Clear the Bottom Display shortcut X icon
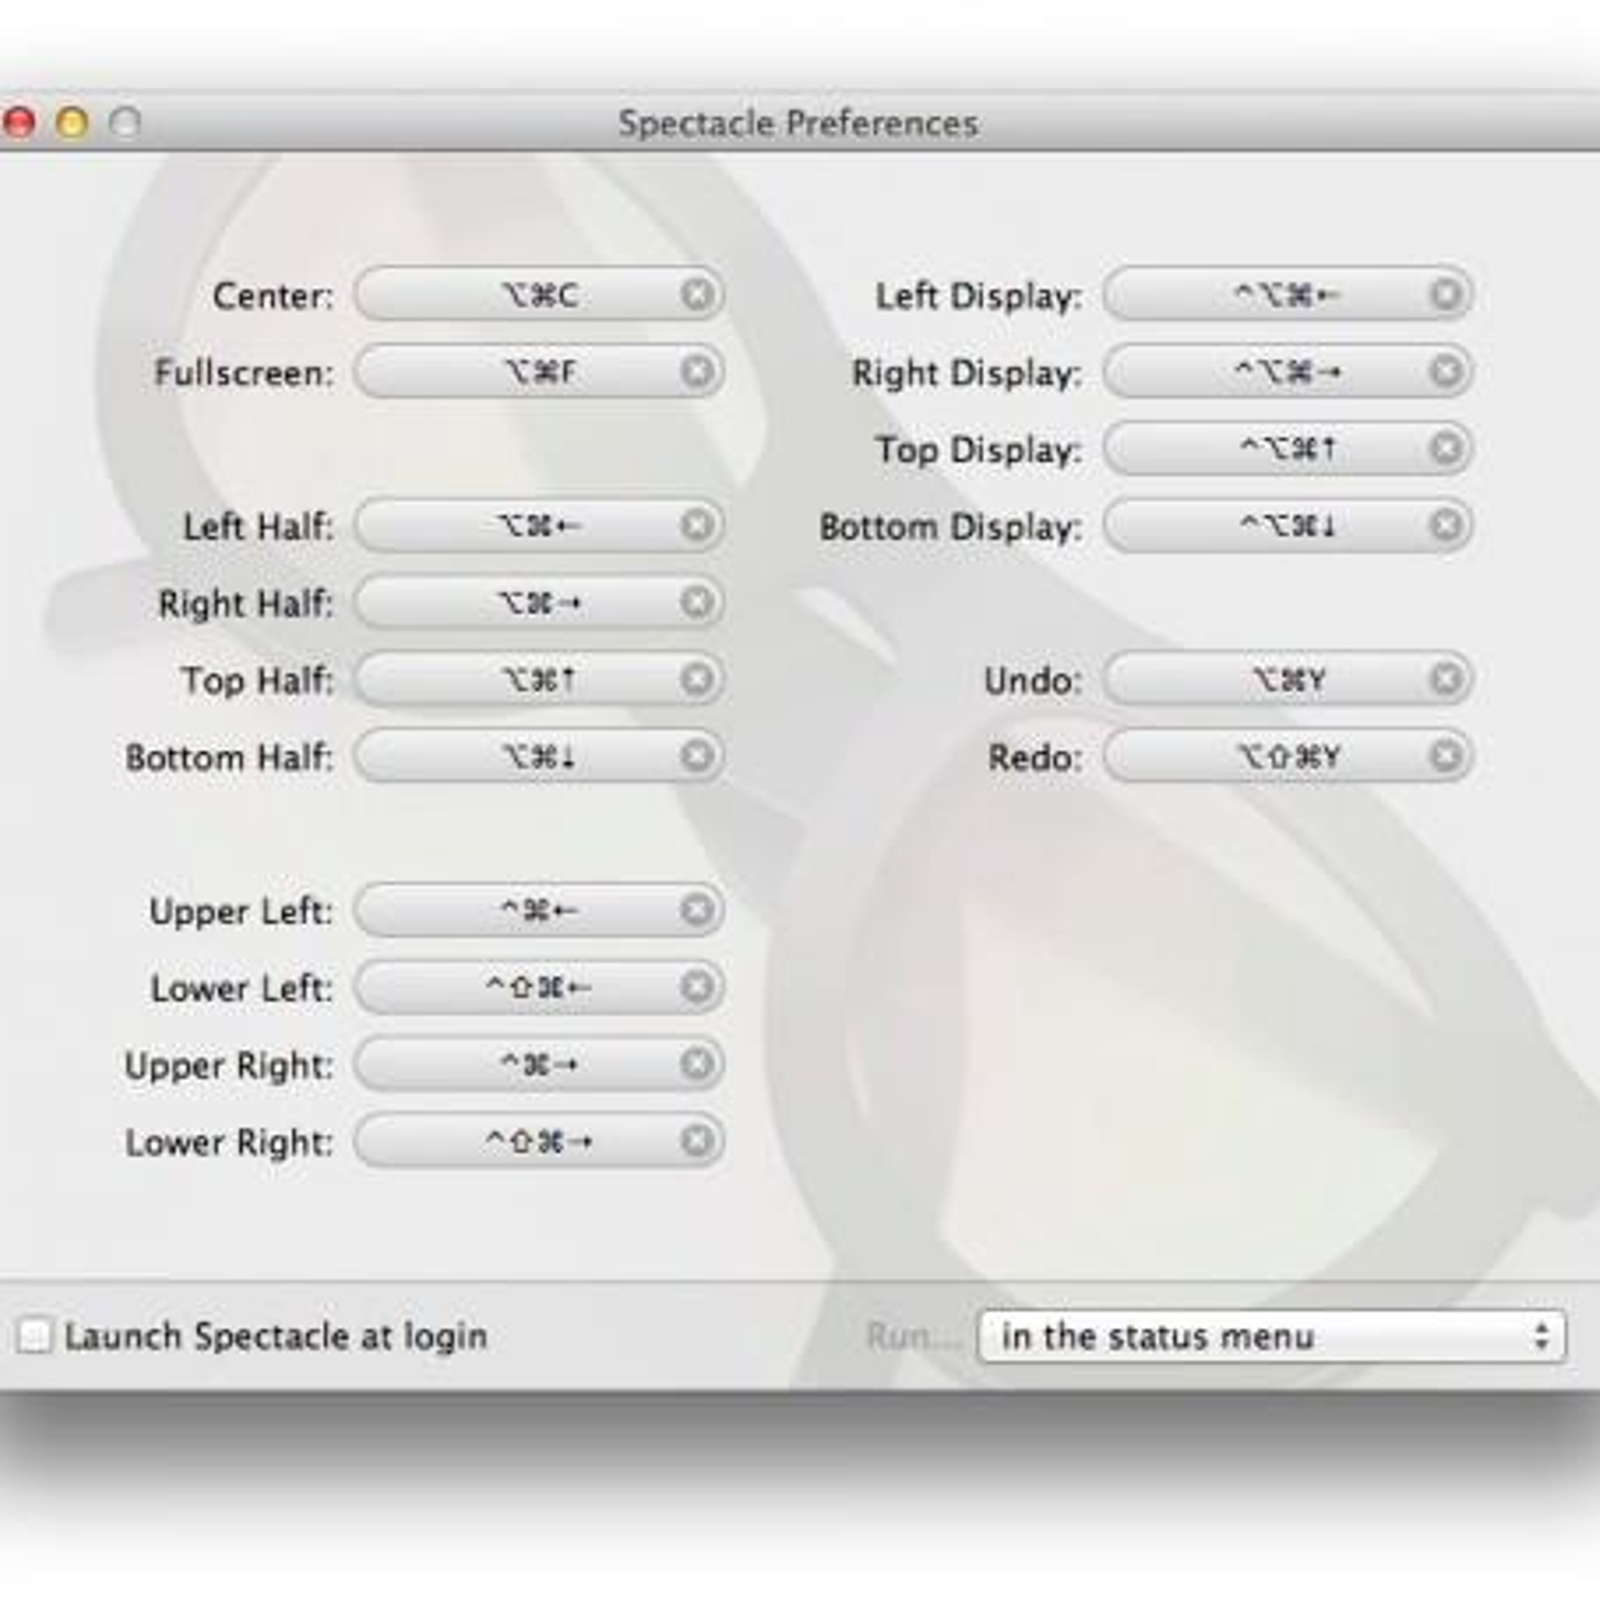 (x=1446, y=525)
